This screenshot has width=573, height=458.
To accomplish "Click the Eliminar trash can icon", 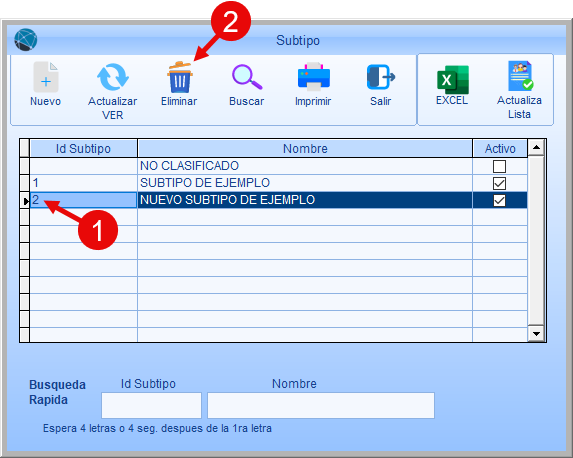I will (179, 77).
